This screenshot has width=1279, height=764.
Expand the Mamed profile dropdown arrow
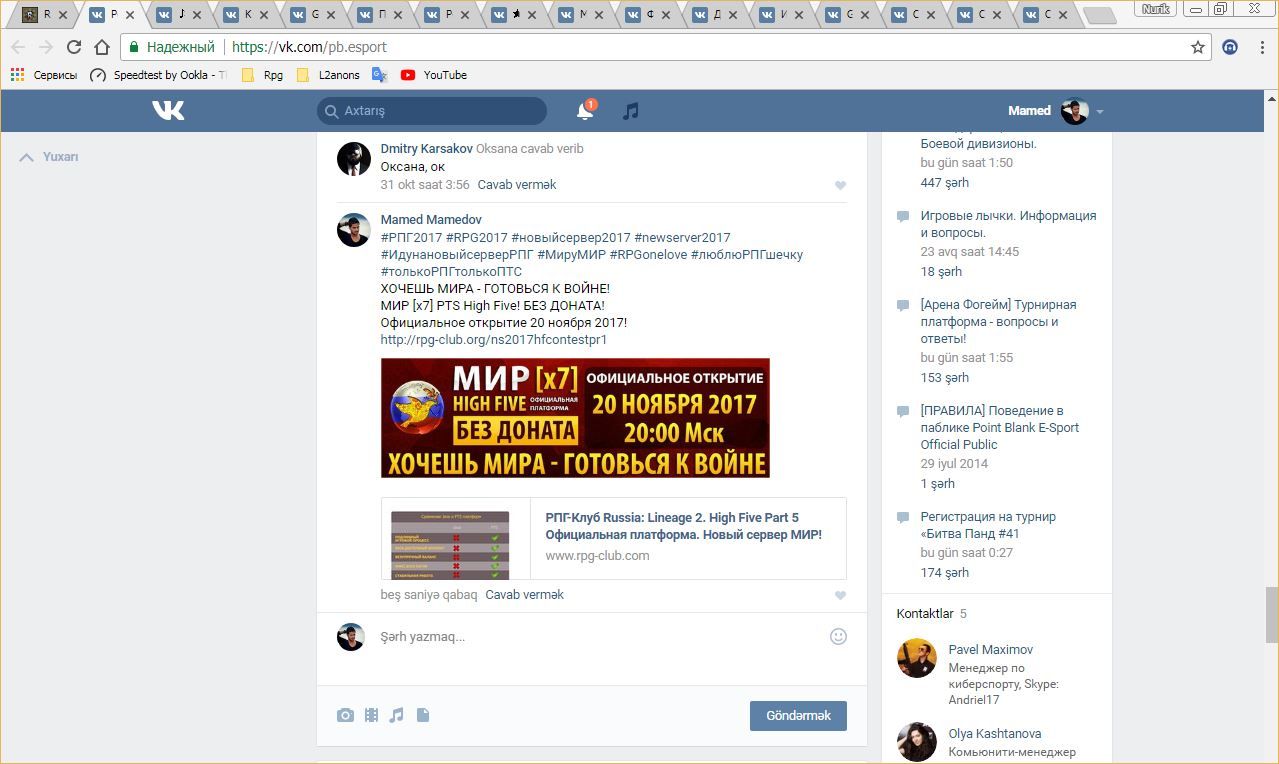1099,112
